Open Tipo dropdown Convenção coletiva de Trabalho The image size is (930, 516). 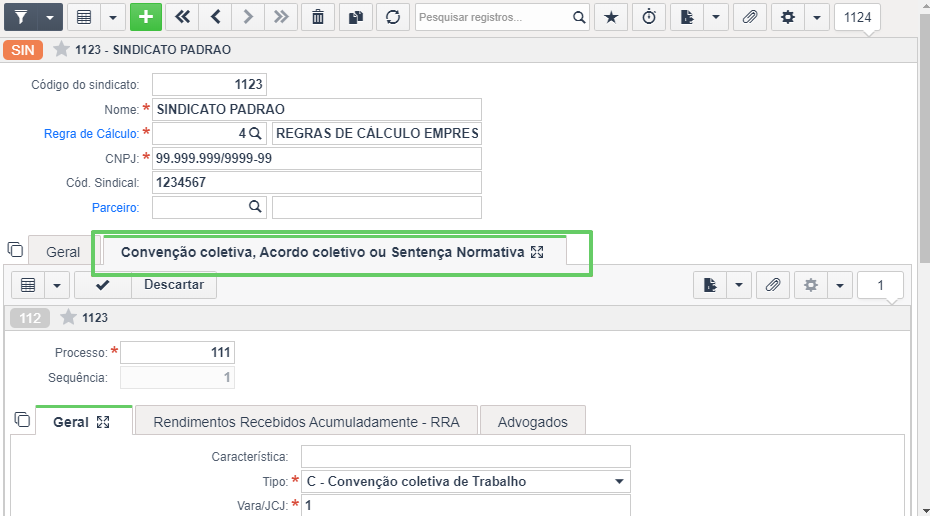[466, 482]
